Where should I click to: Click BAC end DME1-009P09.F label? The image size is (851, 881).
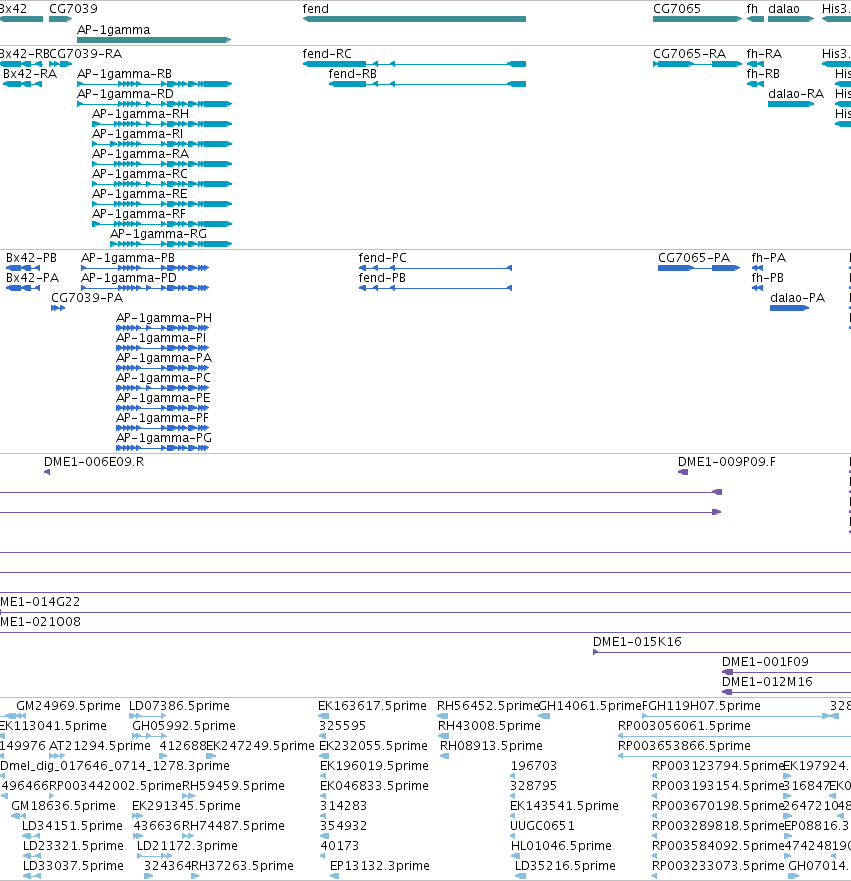point(727,462)
